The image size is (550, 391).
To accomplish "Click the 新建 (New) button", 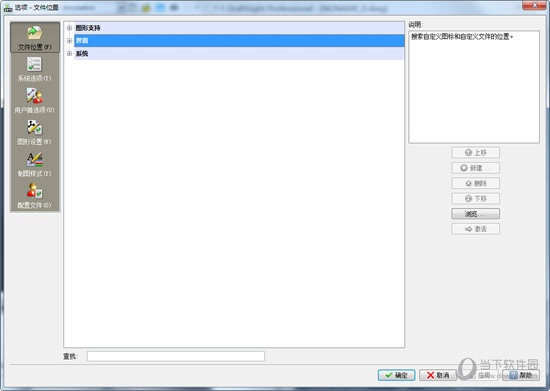I will pyautogui.click(x=475, y=168).
